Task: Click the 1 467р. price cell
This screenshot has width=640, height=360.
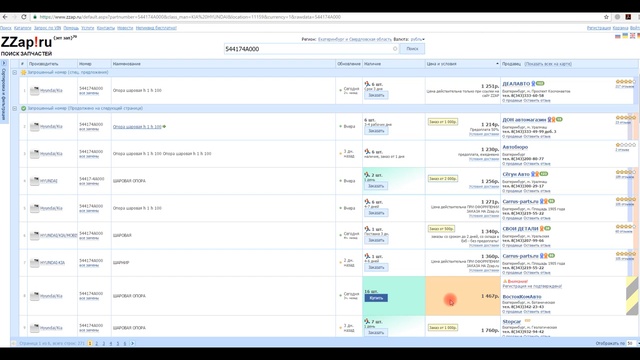Action: (463, 296)
